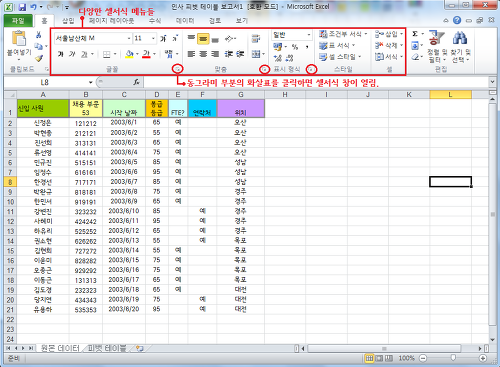This screenshot has height=367, width=500.
Task: Click the Increase Font Size icon
Action: click(x=163, y=39)
